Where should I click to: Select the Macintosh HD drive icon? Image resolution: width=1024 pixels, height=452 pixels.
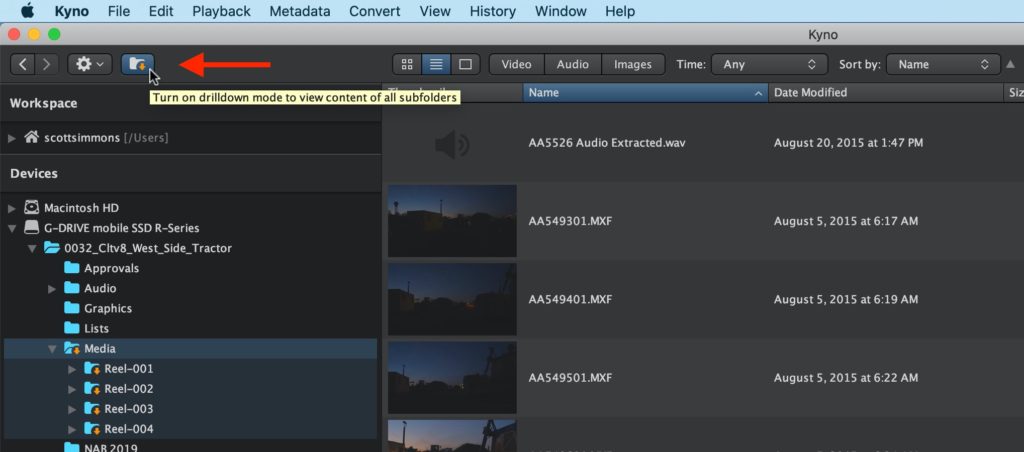pyautogui.click(x=31, y=208)
